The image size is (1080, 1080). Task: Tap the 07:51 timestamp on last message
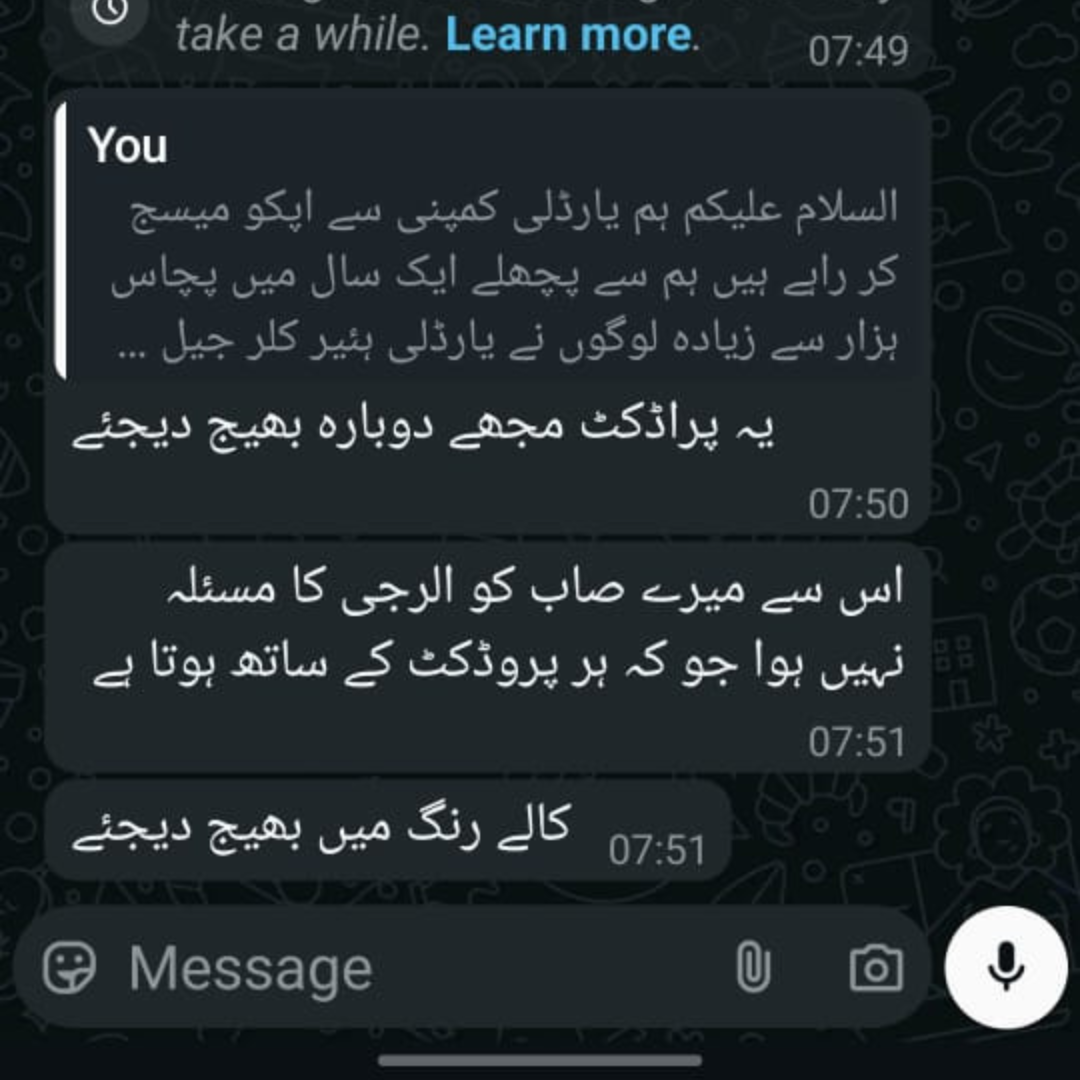click(656, 850)
